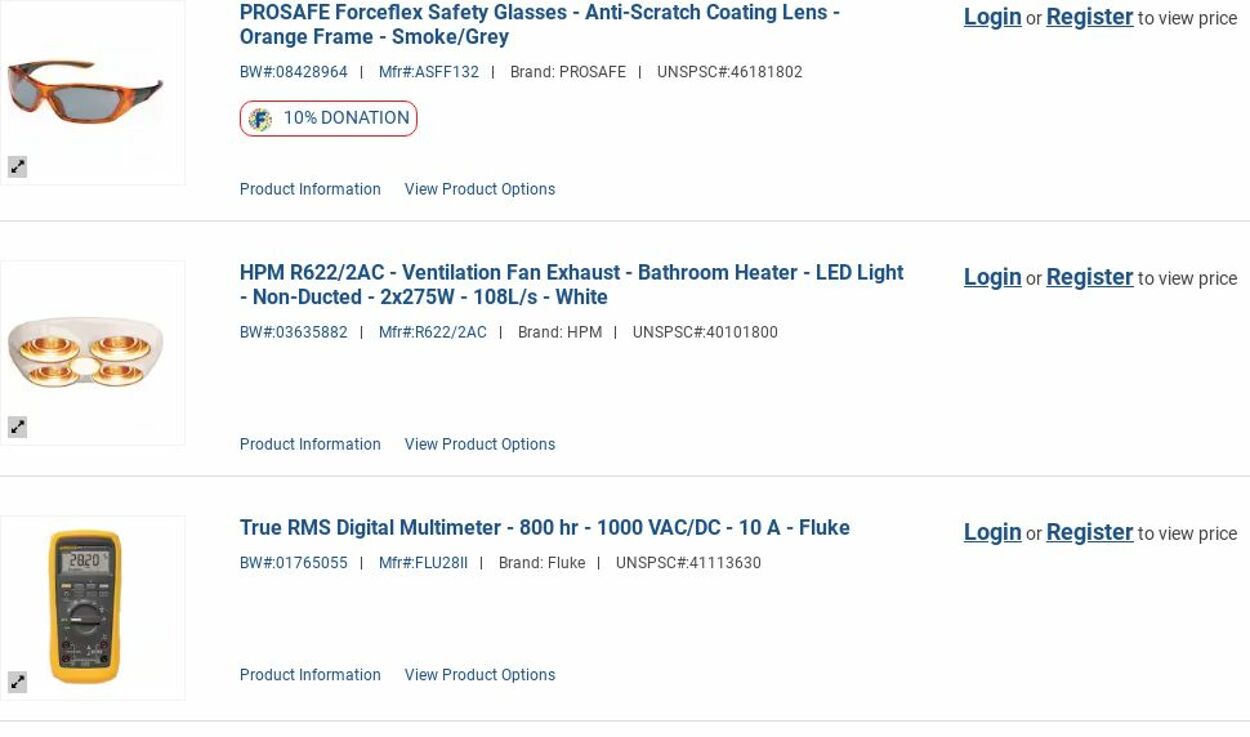Click the bathroom heater fan thumbnail
The width and height of the screenshot is (1250, 737).
(x=86, y=351)
